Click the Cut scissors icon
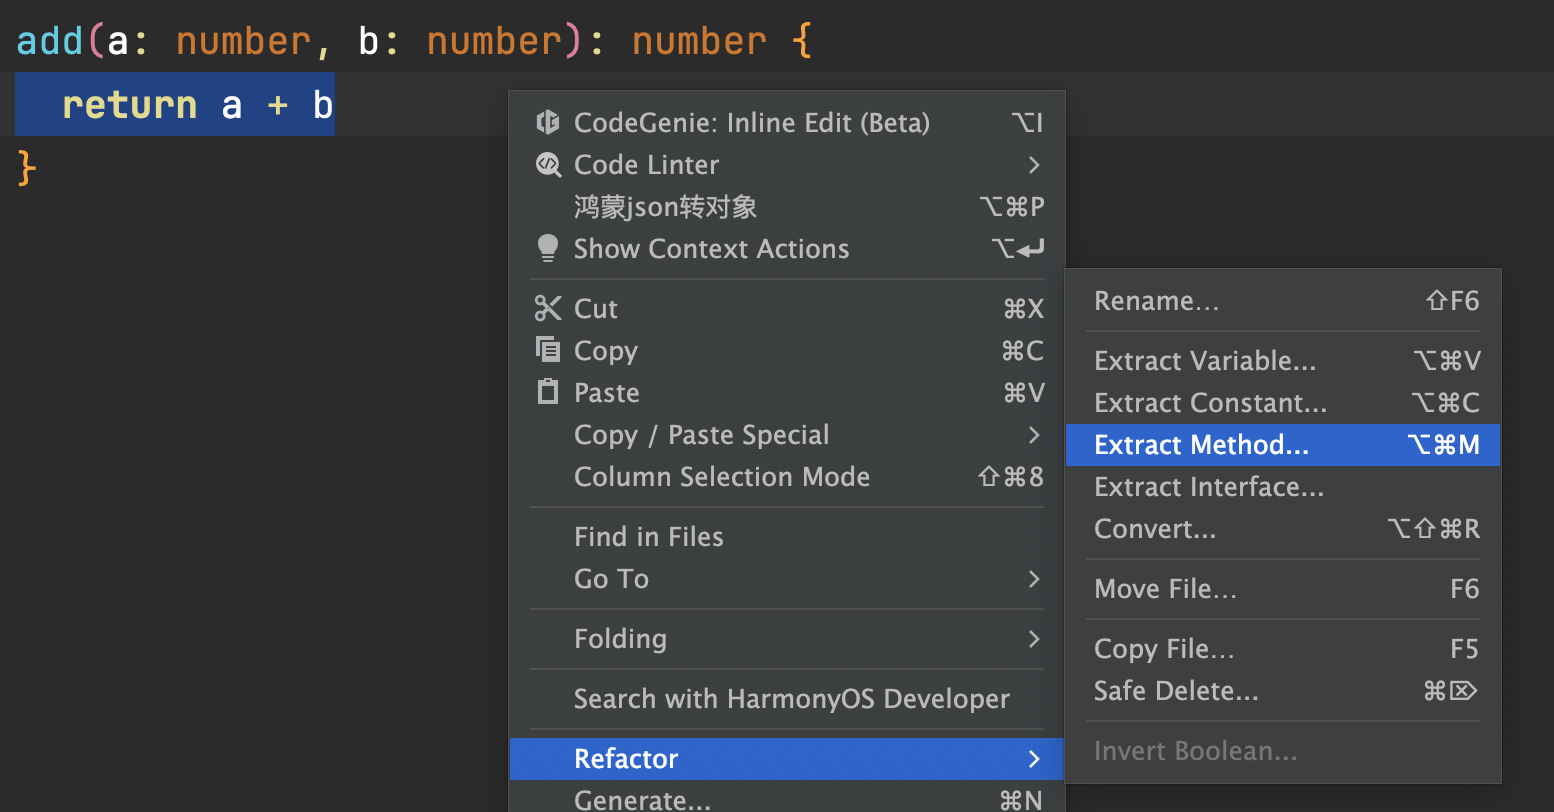The image size is (1554, 812). (548, 309)
